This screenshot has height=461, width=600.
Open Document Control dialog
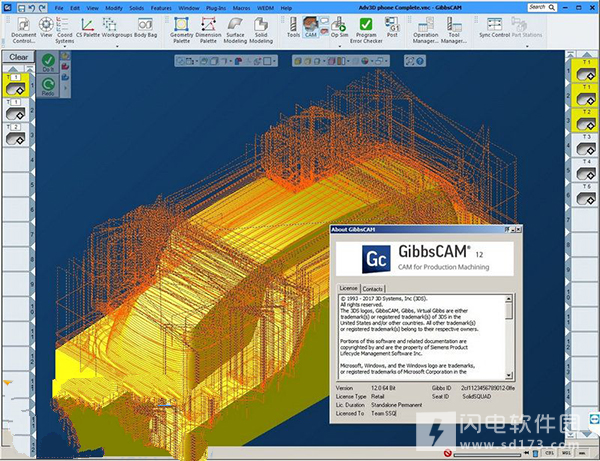click(x=23, y=30)
